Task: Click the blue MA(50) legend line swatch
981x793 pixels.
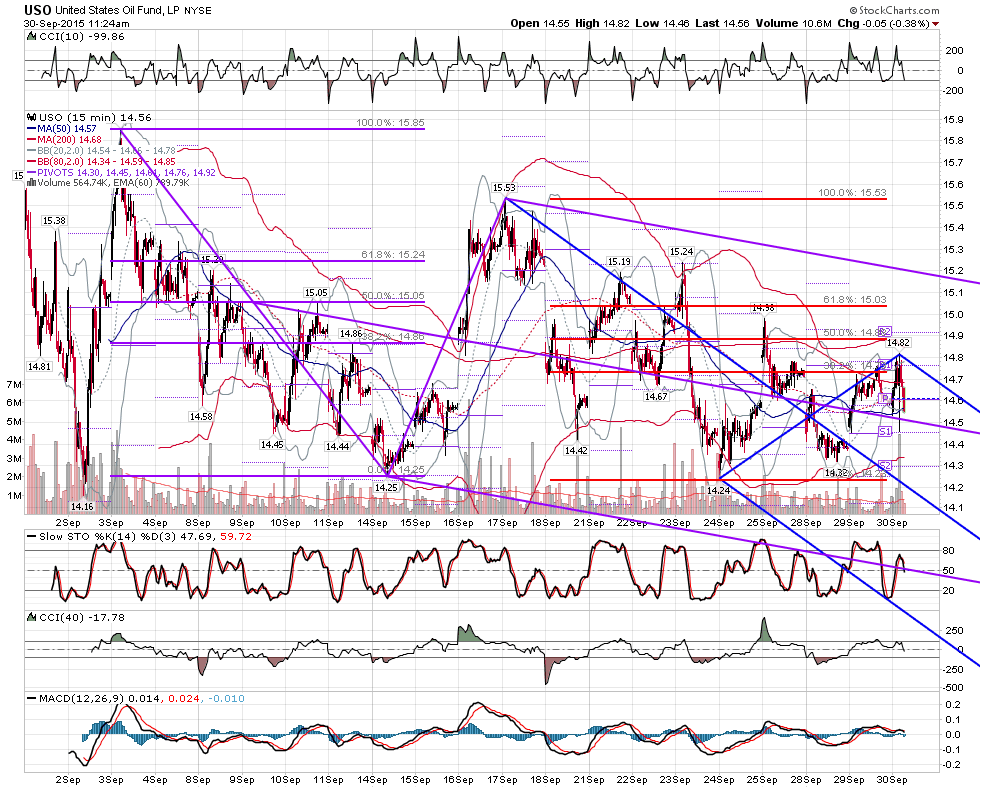Action: [31, 129]
